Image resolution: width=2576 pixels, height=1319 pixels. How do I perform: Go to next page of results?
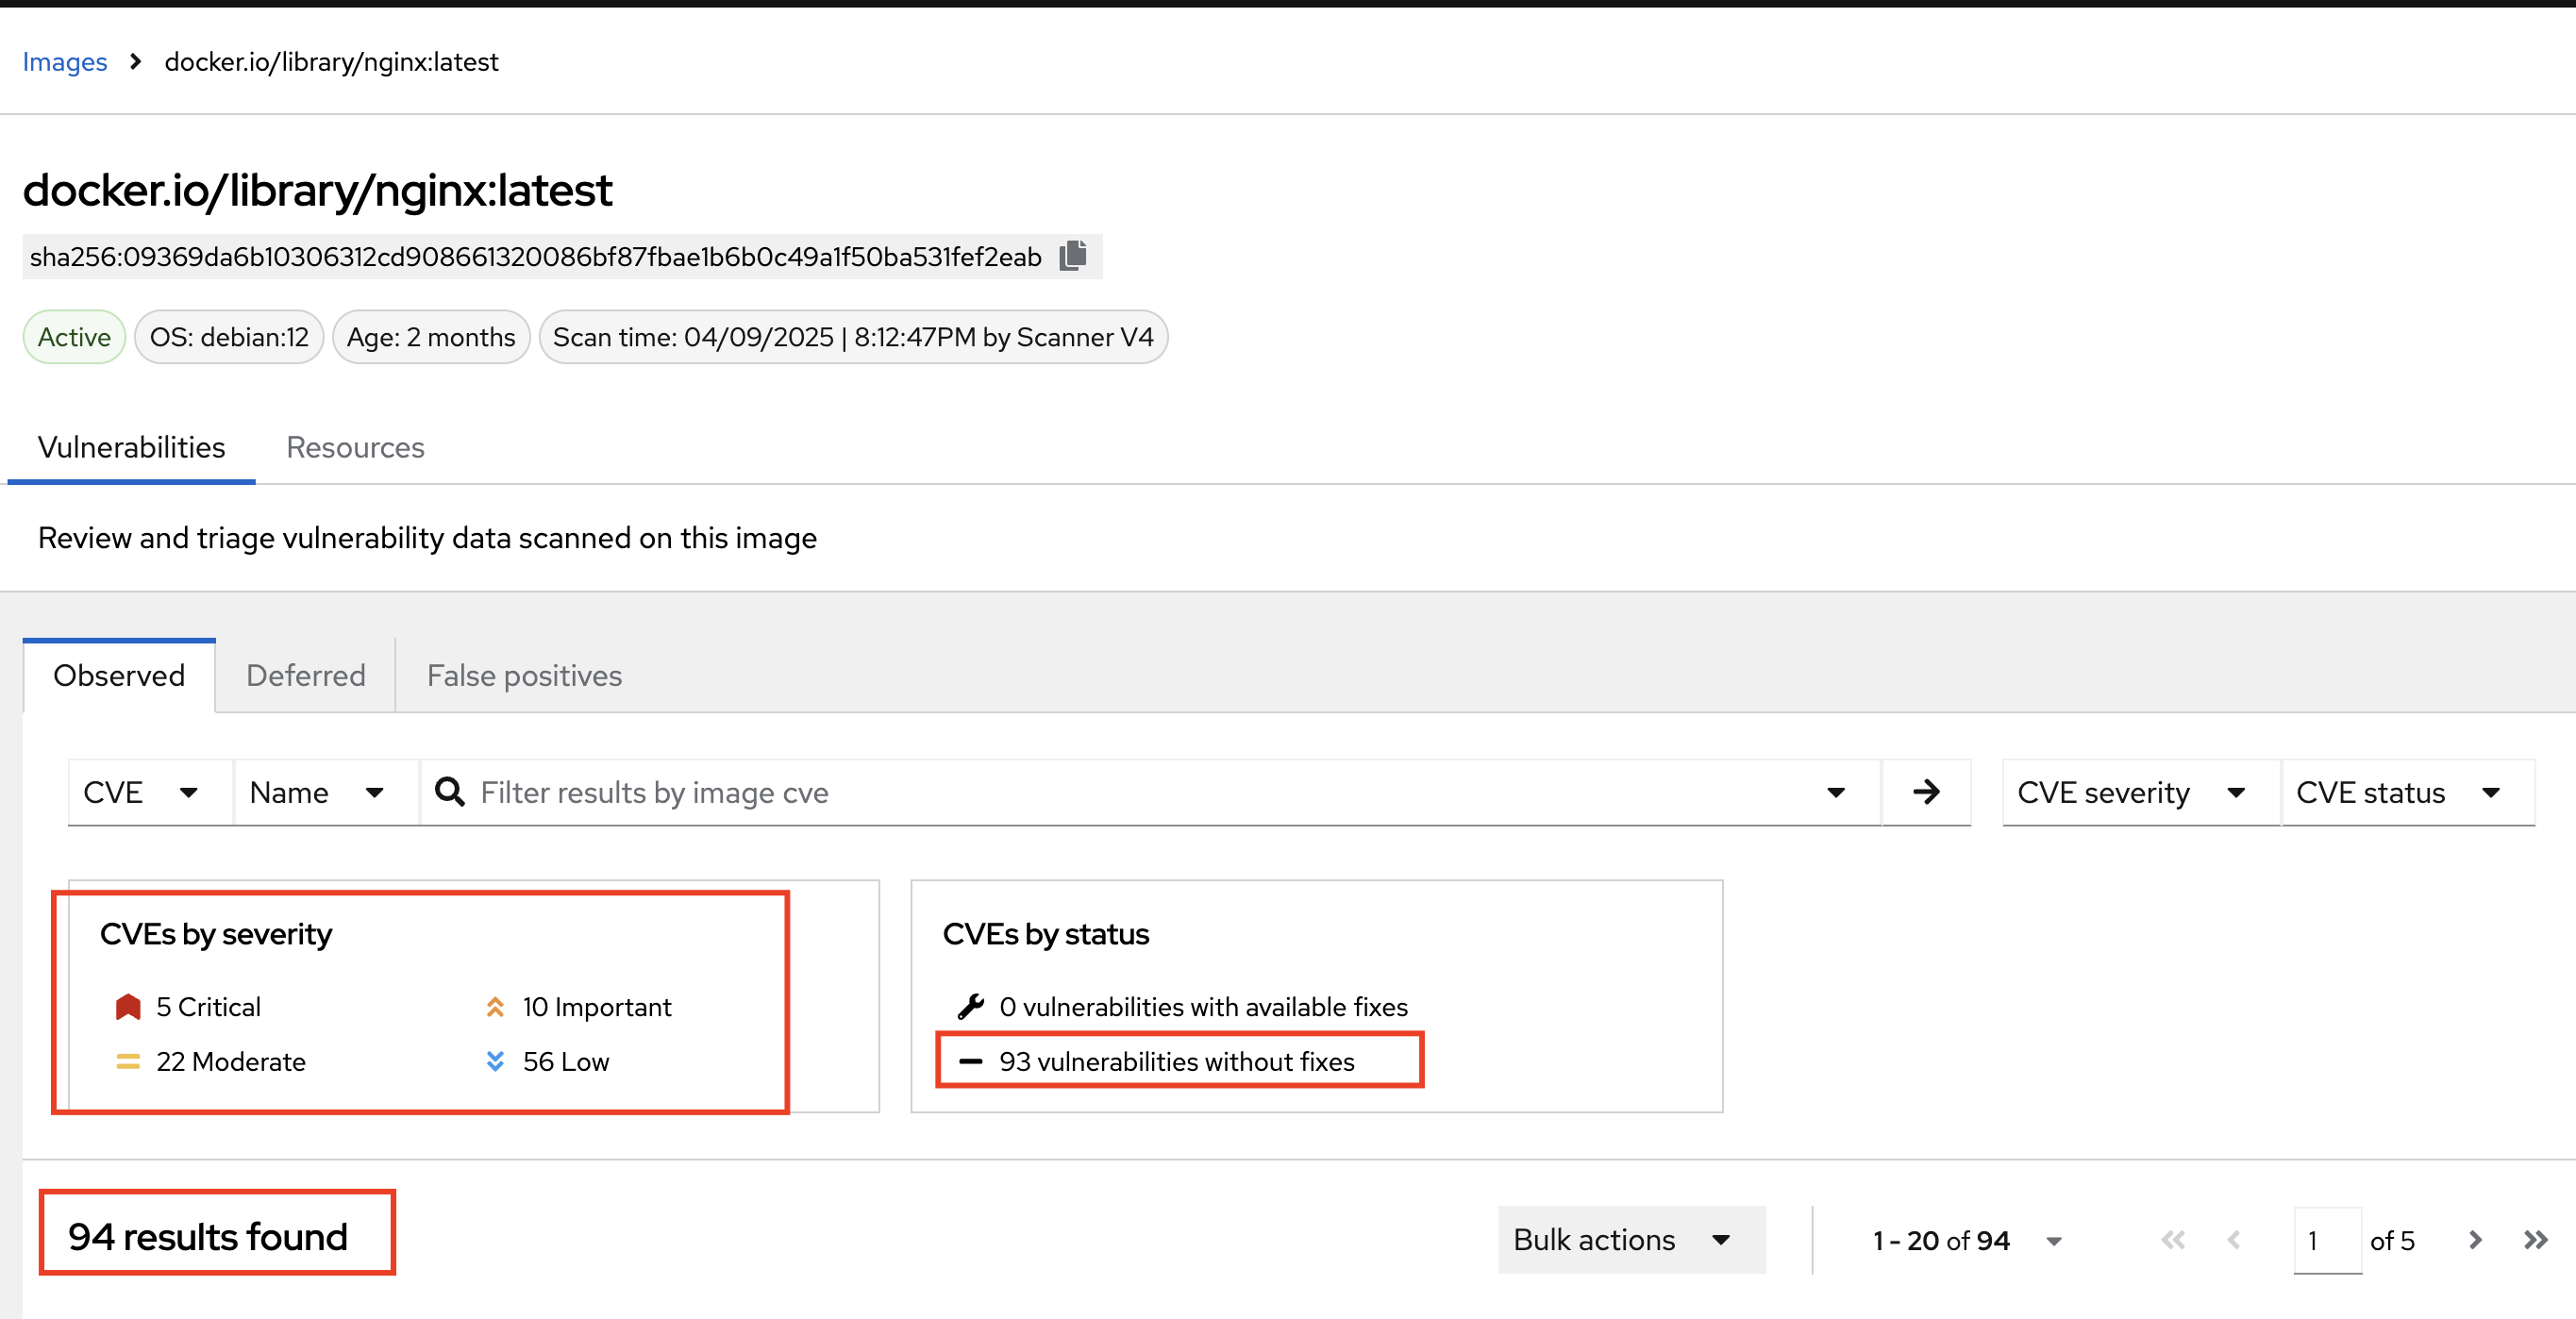click(x=2475, y=1240)
